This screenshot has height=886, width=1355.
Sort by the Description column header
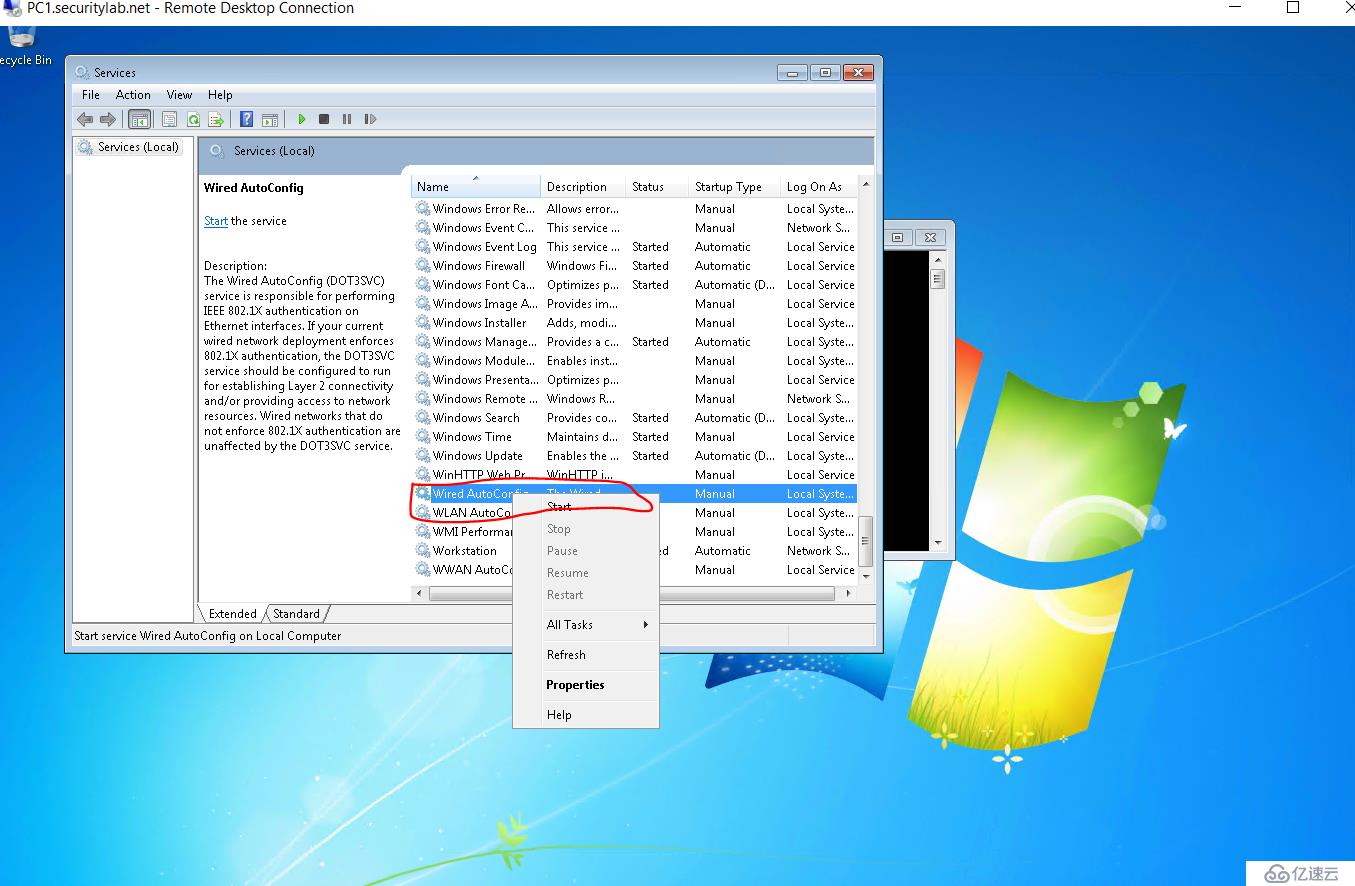tap(584, 187)
